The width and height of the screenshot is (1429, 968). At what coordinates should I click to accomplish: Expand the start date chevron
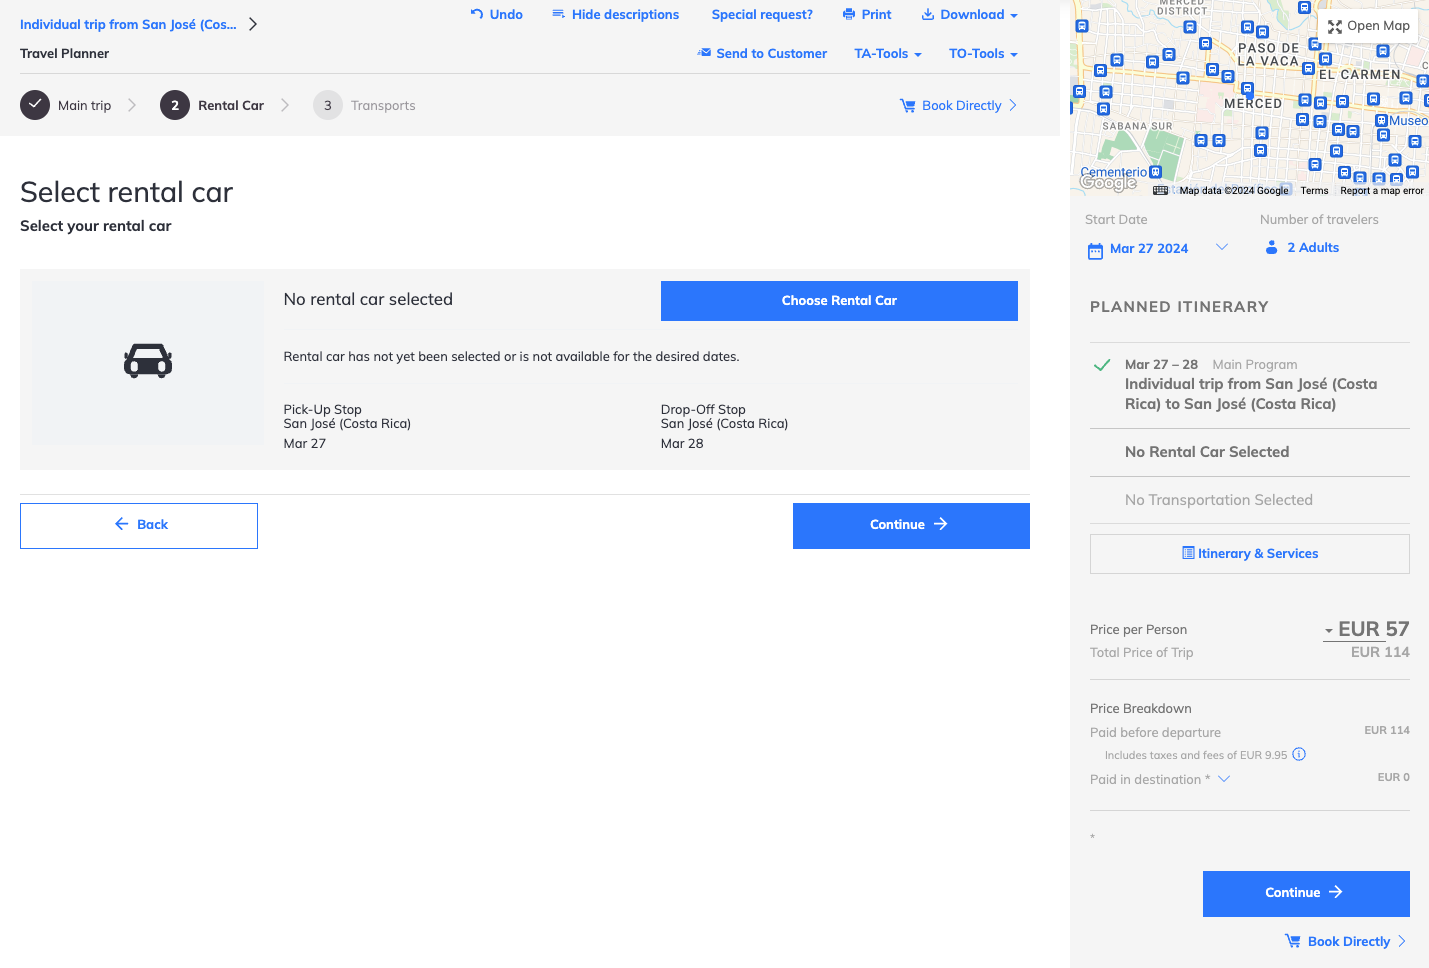(x=1222, y=247)
